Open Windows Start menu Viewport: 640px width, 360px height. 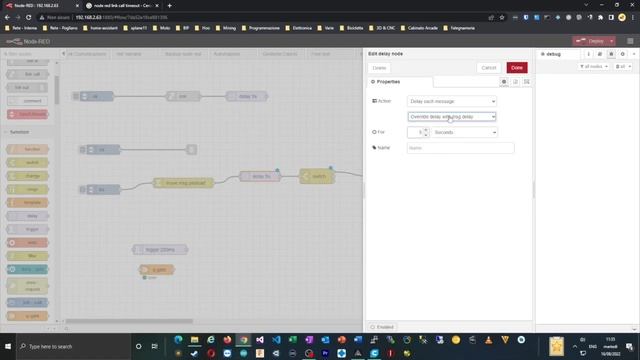point(8,346)
